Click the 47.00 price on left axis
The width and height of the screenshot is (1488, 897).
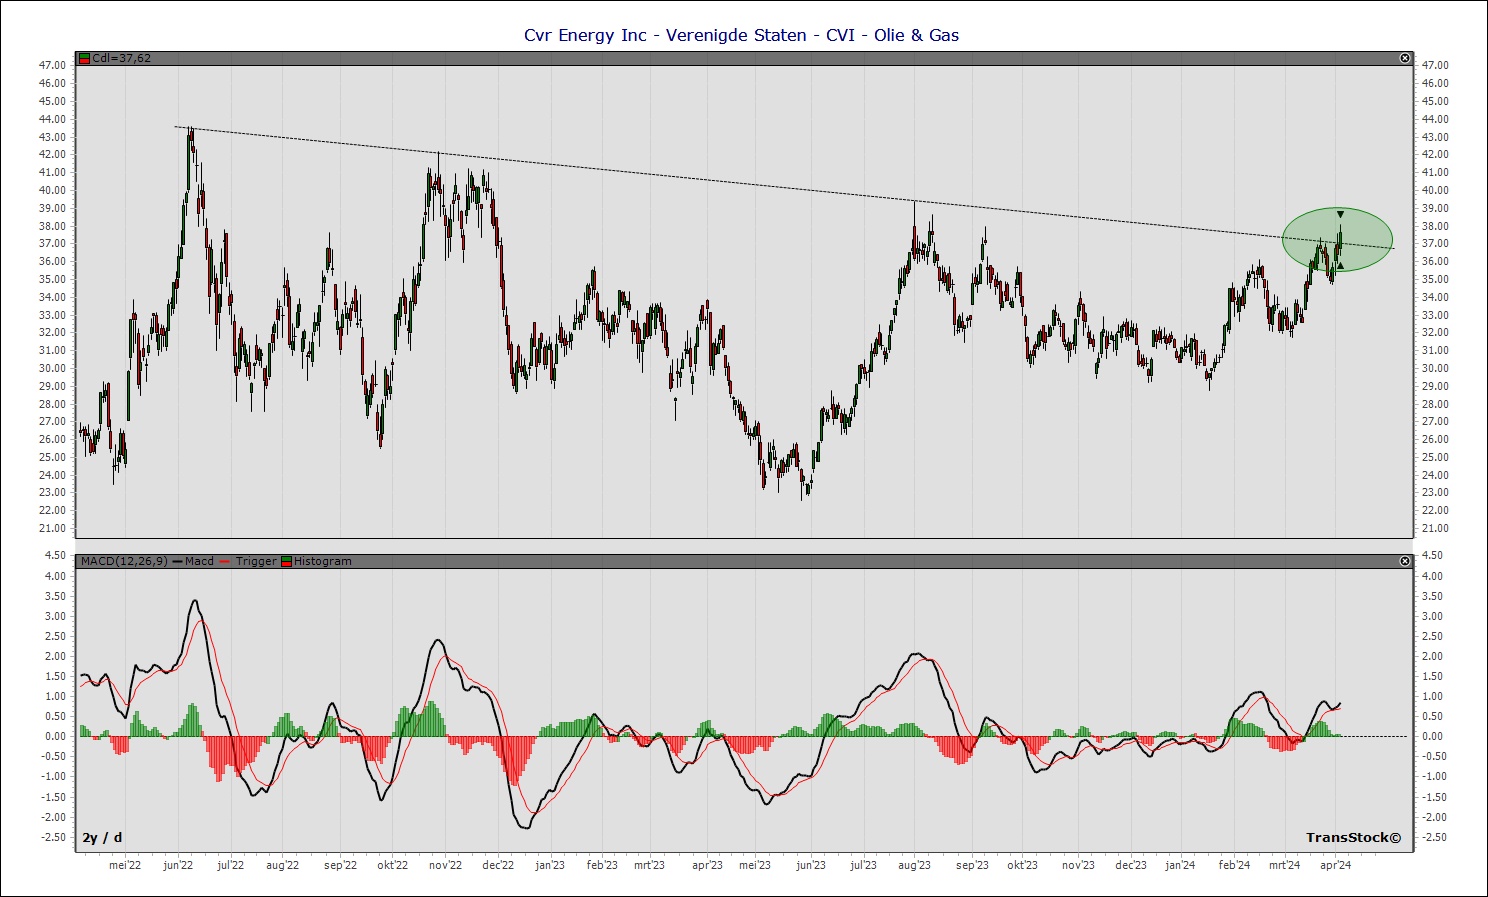click(52, 65)
